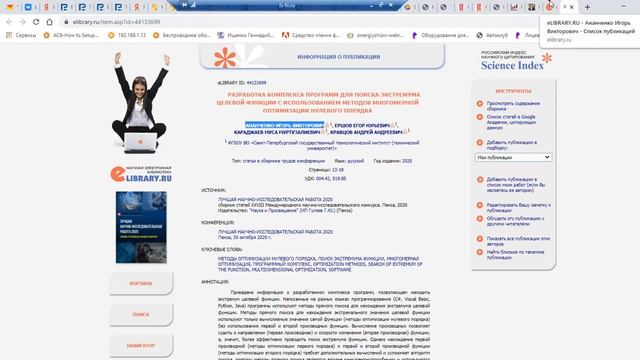The height and width of the screenshot is (360, 640).
Task: Click highlighted author Ананченко Игорь Викторович
Action: pyautogui.click(x=284, y=125)
